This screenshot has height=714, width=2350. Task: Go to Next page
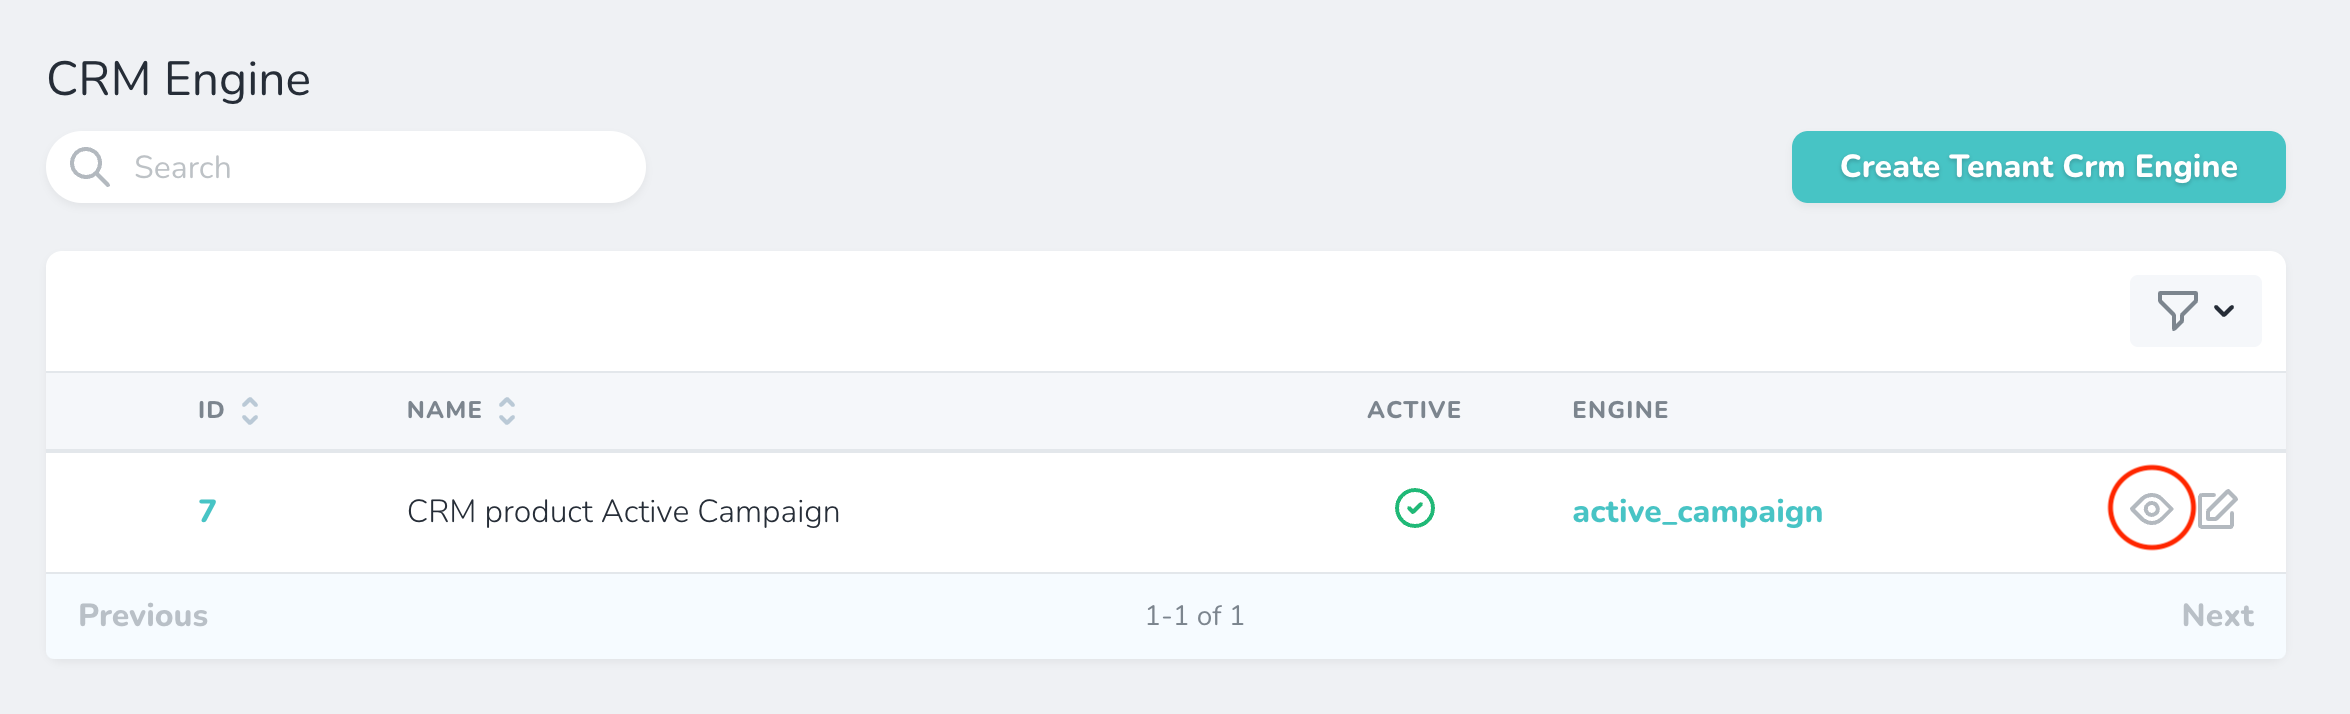tap(2217, 615)
